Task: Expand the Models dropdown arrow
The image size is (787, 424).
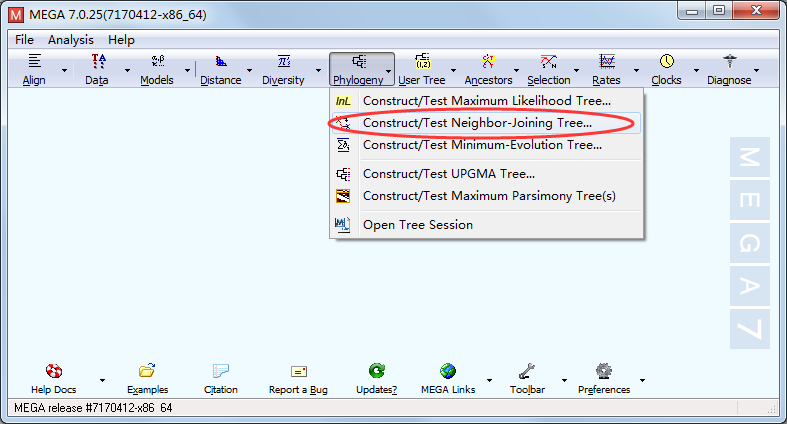Action: tap(187, 70)
